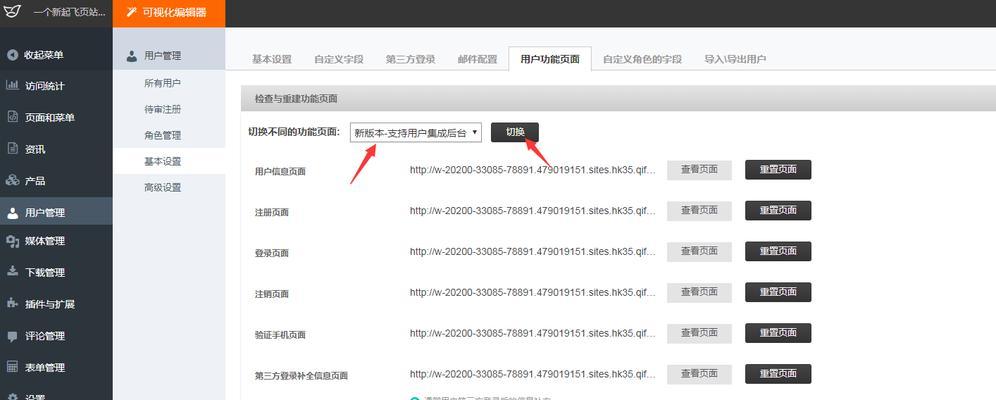Image resolution: width=996 pixels, height=400 pixels.
Task: Click the 注册页面 URL text
Action: (532, 211)
